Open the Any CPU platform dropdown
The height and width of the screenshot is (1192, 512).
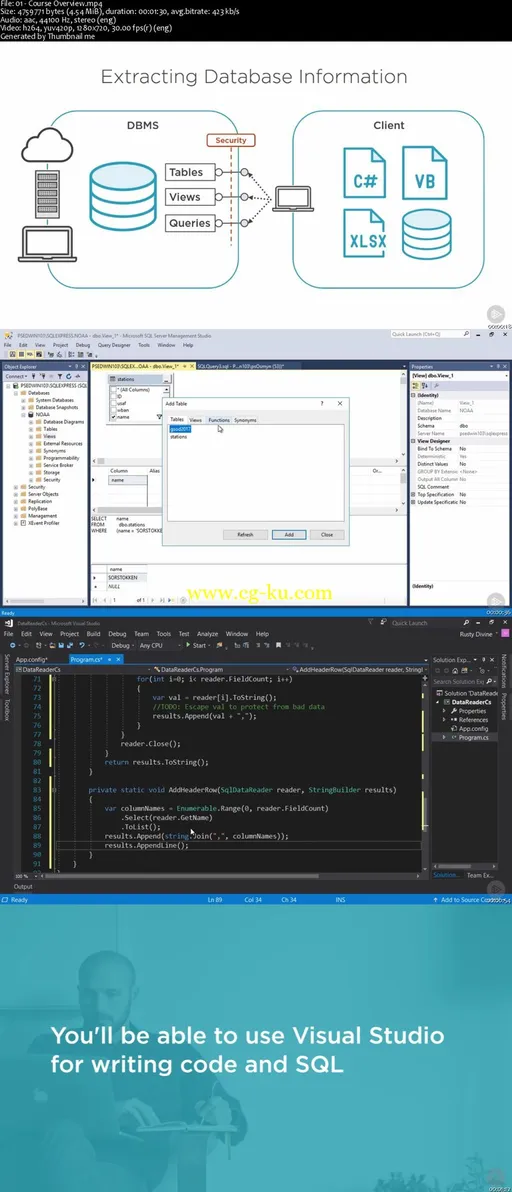click(160, 645)
